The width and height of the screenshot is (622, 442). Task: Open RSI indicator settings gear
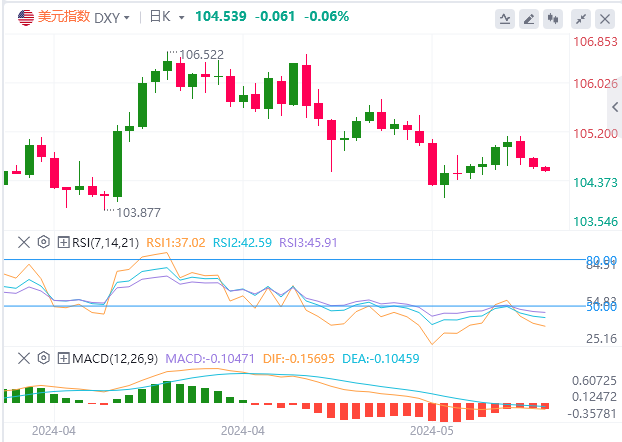[43, 241]
